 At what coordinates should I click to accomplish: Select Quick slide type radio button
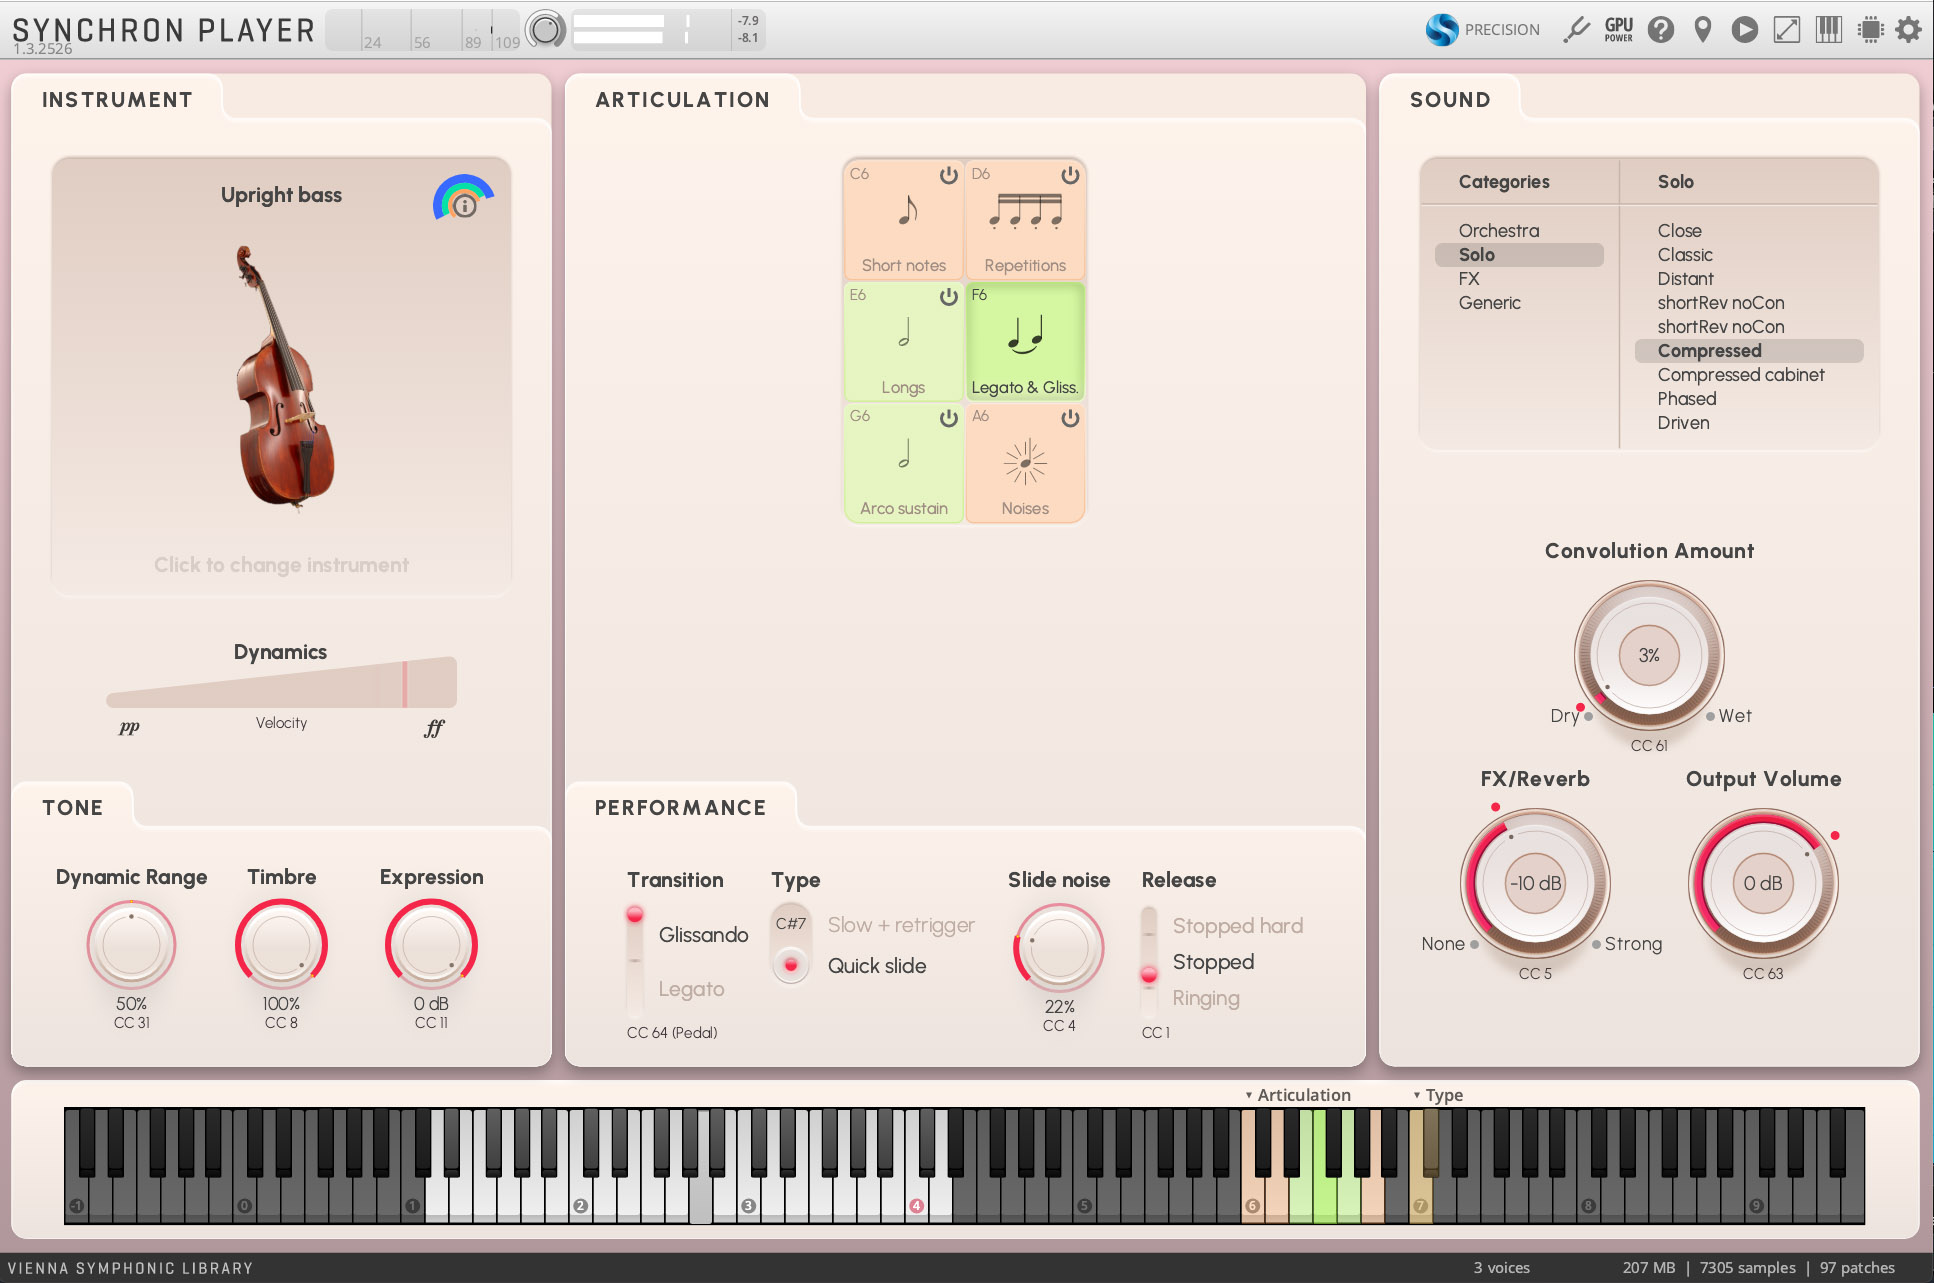(x=791, y=965)
